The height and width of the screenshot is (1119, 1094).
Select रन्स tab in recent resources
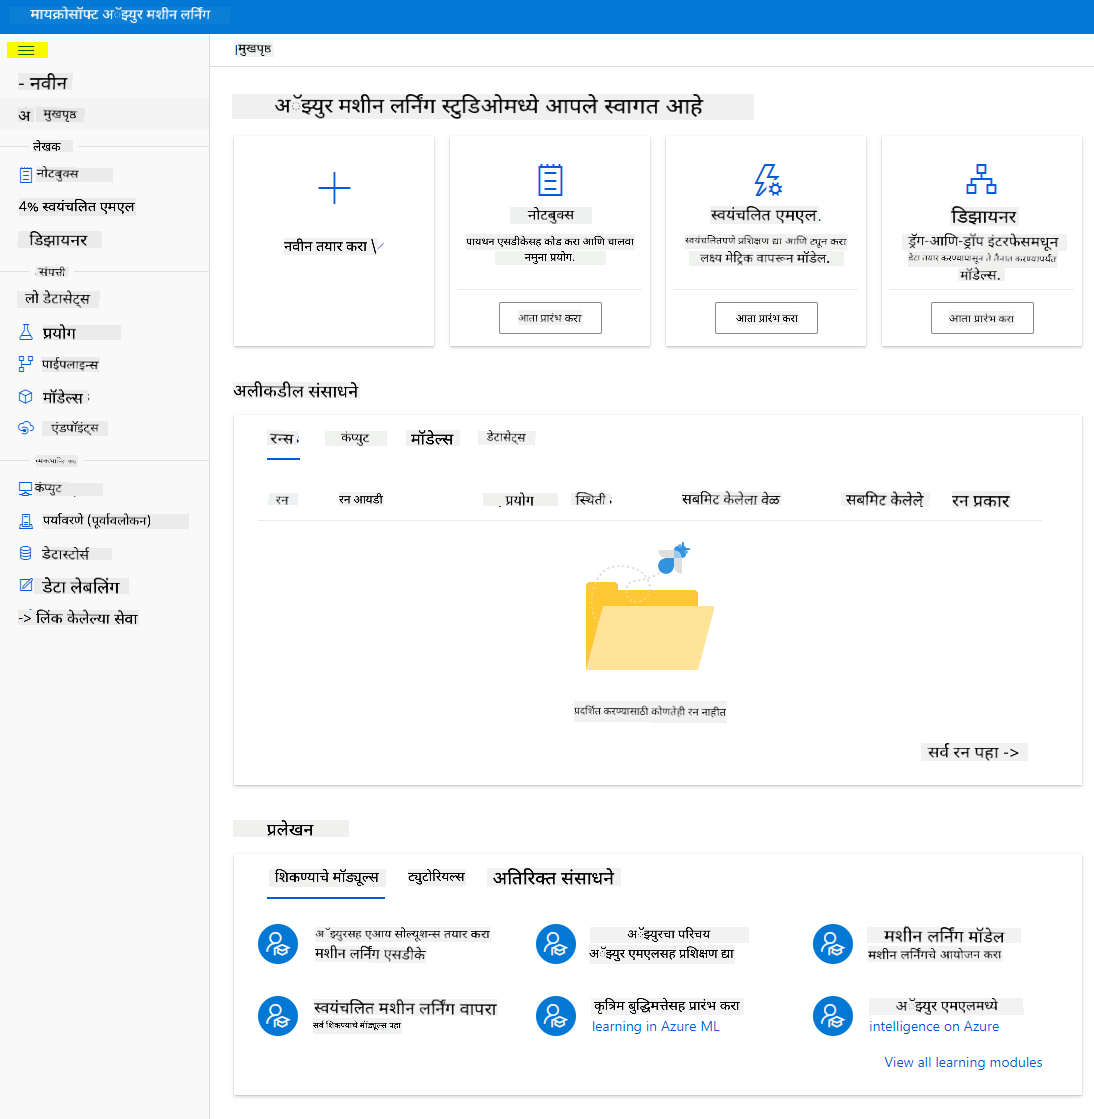[283, 439]
